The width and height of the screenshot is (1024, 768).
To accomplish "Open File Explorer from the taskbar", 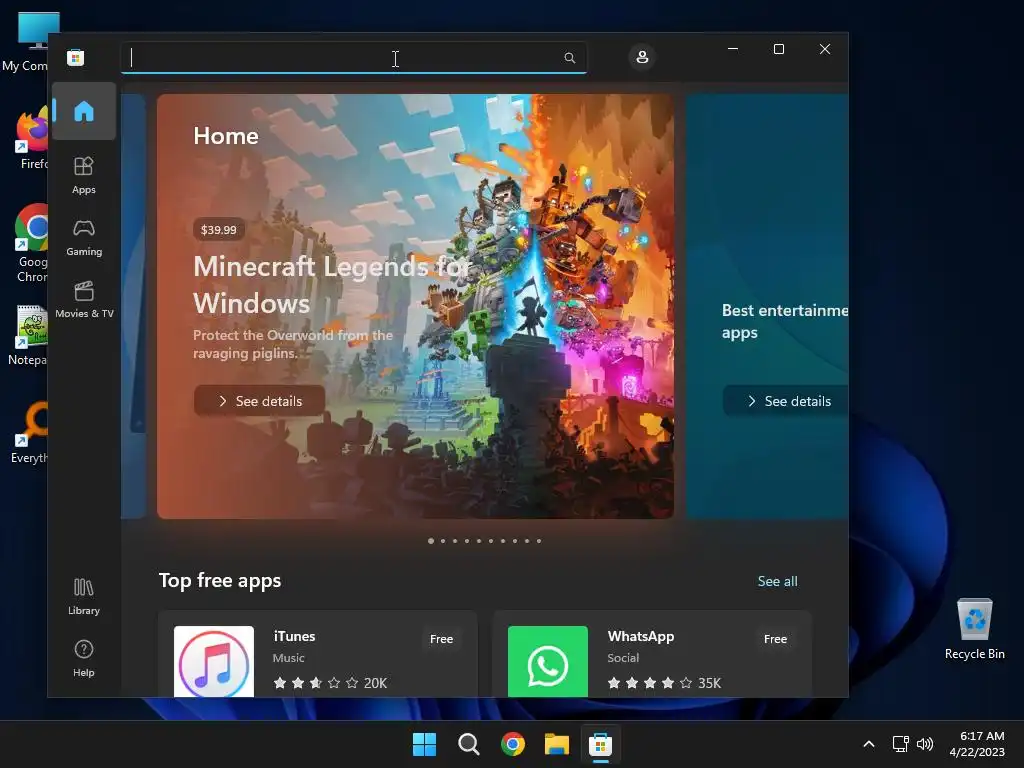I will click(556, 744).
